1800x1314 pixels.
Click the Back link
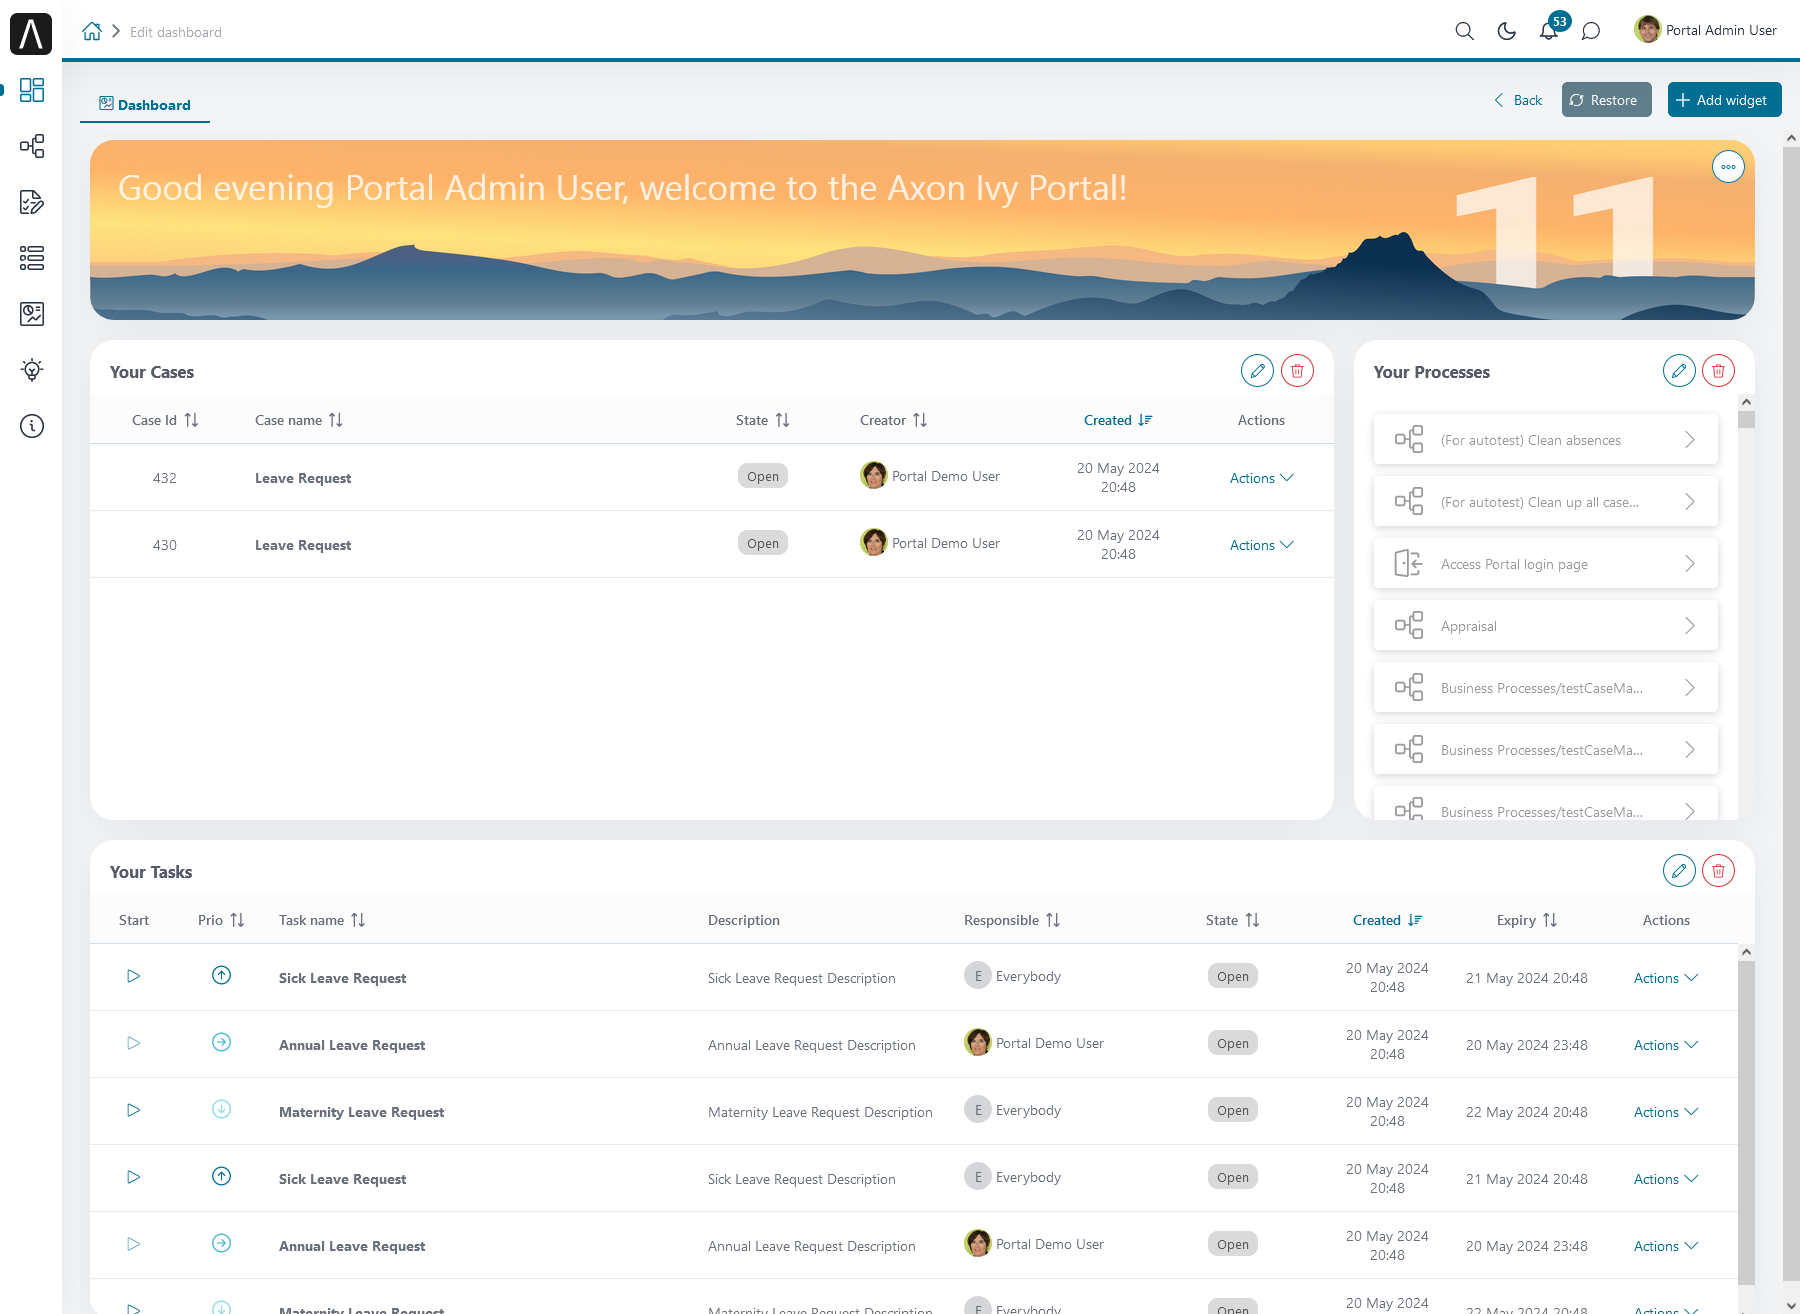1518,100
